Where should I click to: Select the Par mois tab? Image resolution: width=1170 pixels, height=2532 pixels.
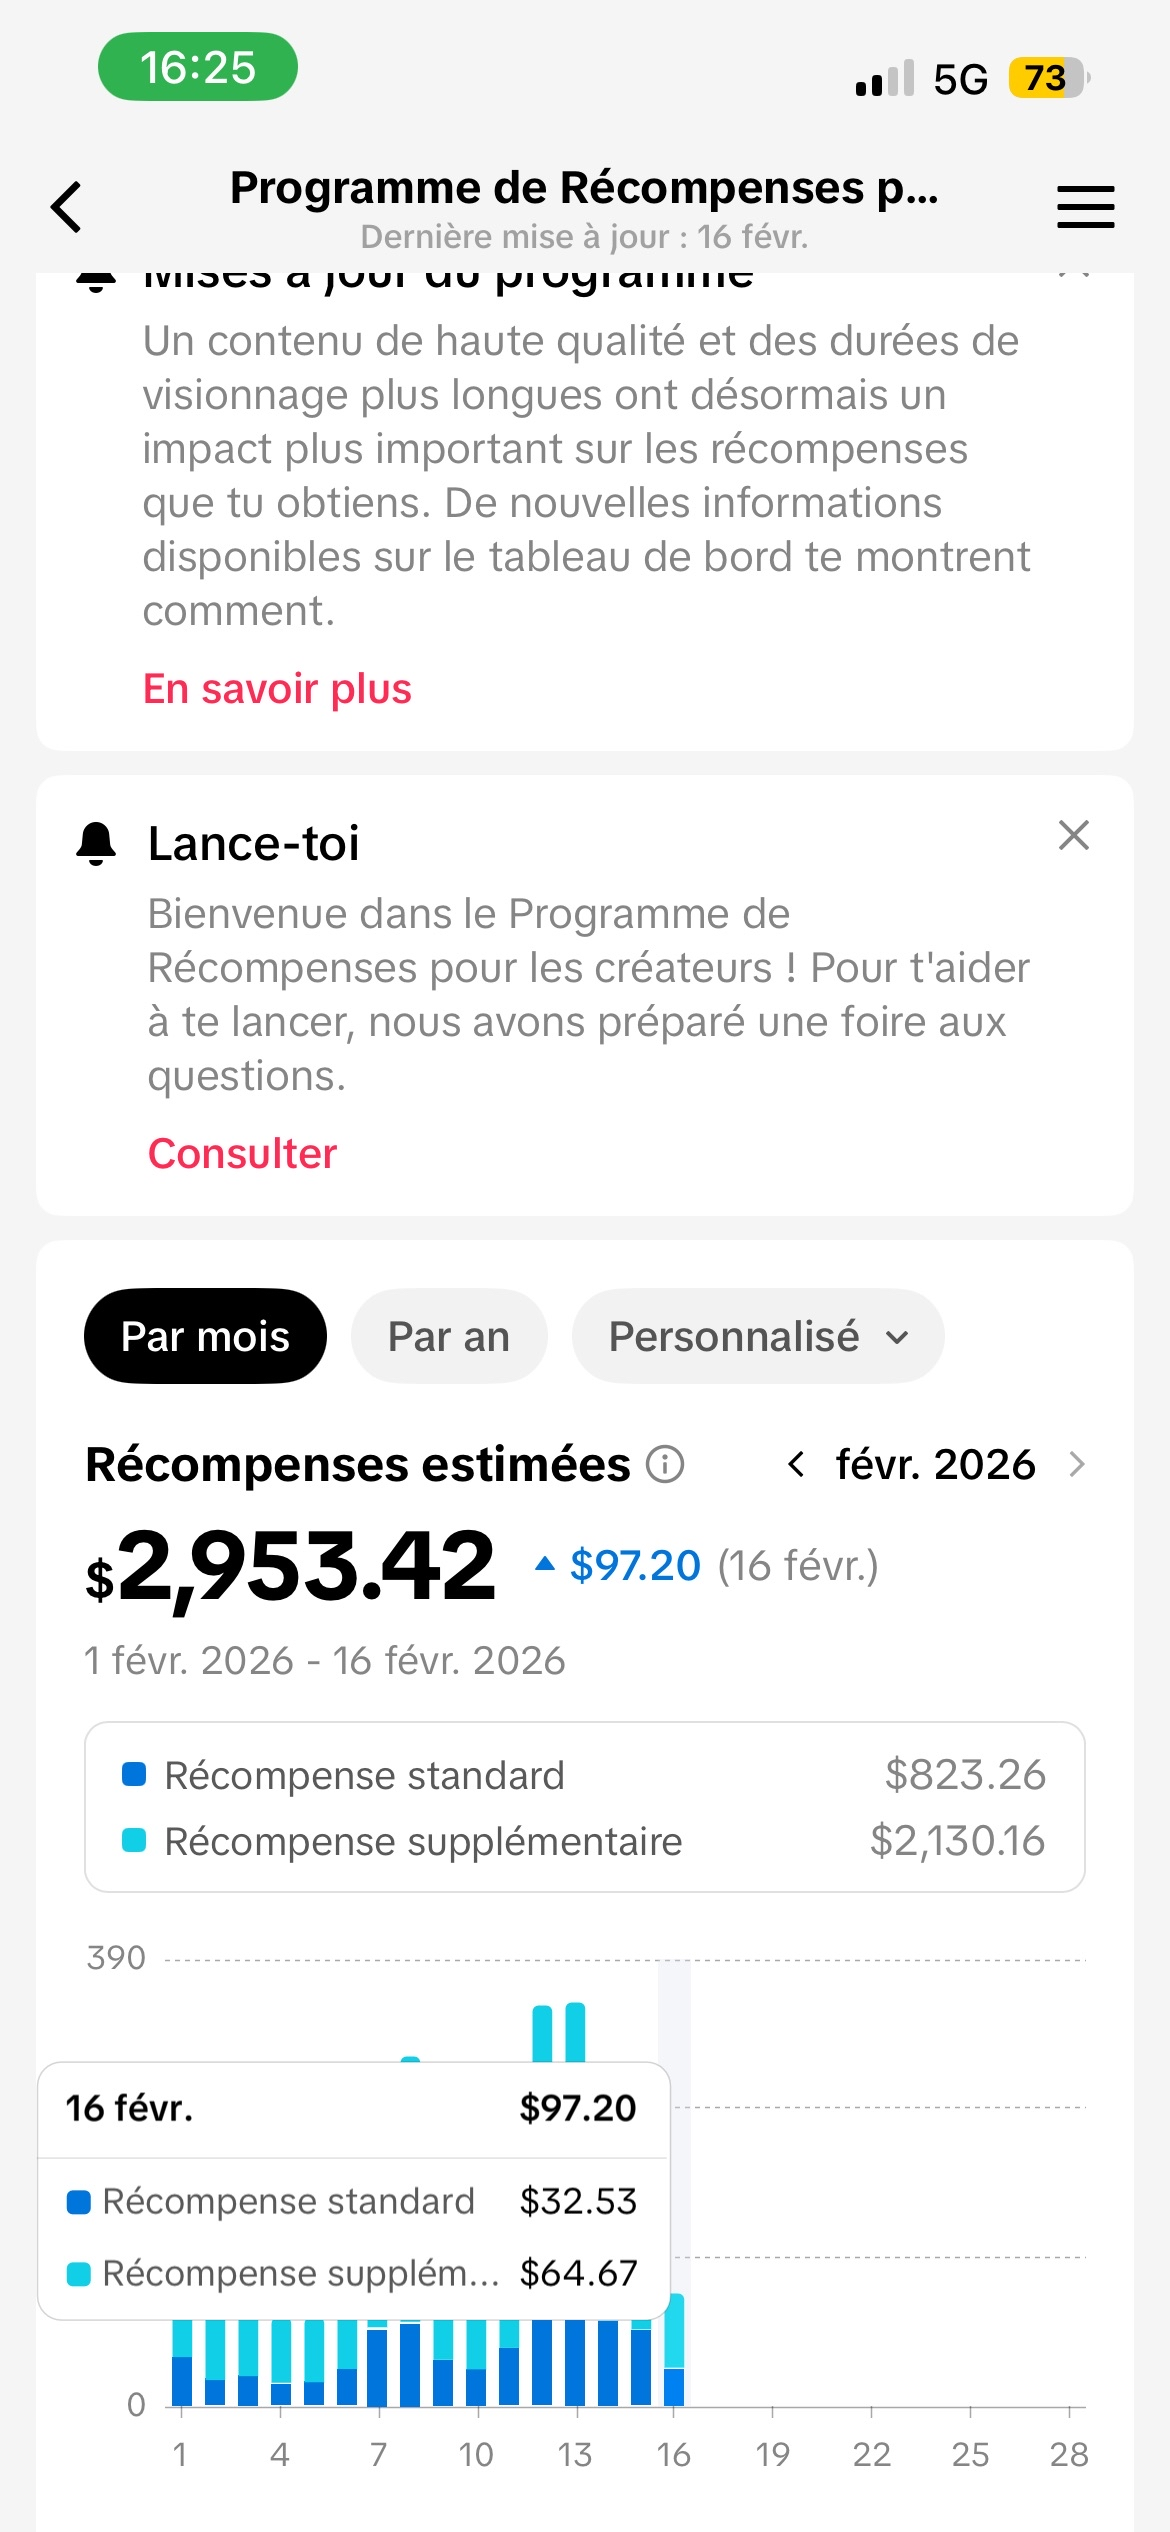coord(205,1336)
